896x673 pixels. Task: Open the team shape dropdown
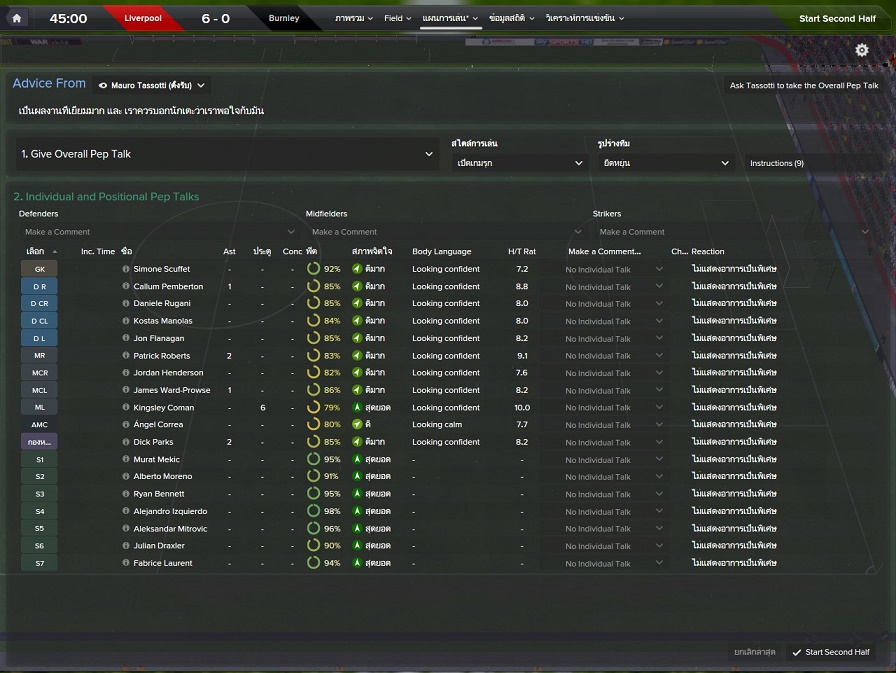666,163
